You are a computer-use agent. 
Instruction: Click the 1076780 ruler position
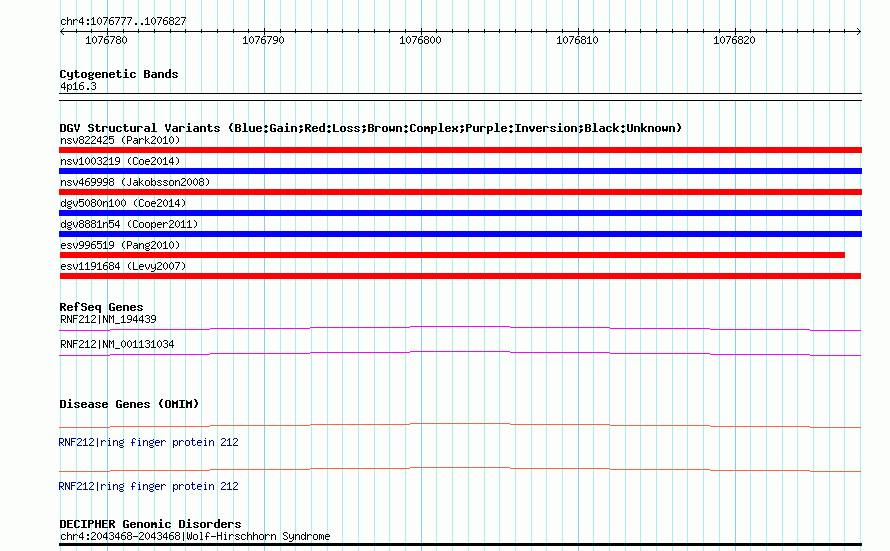point(106,40)
